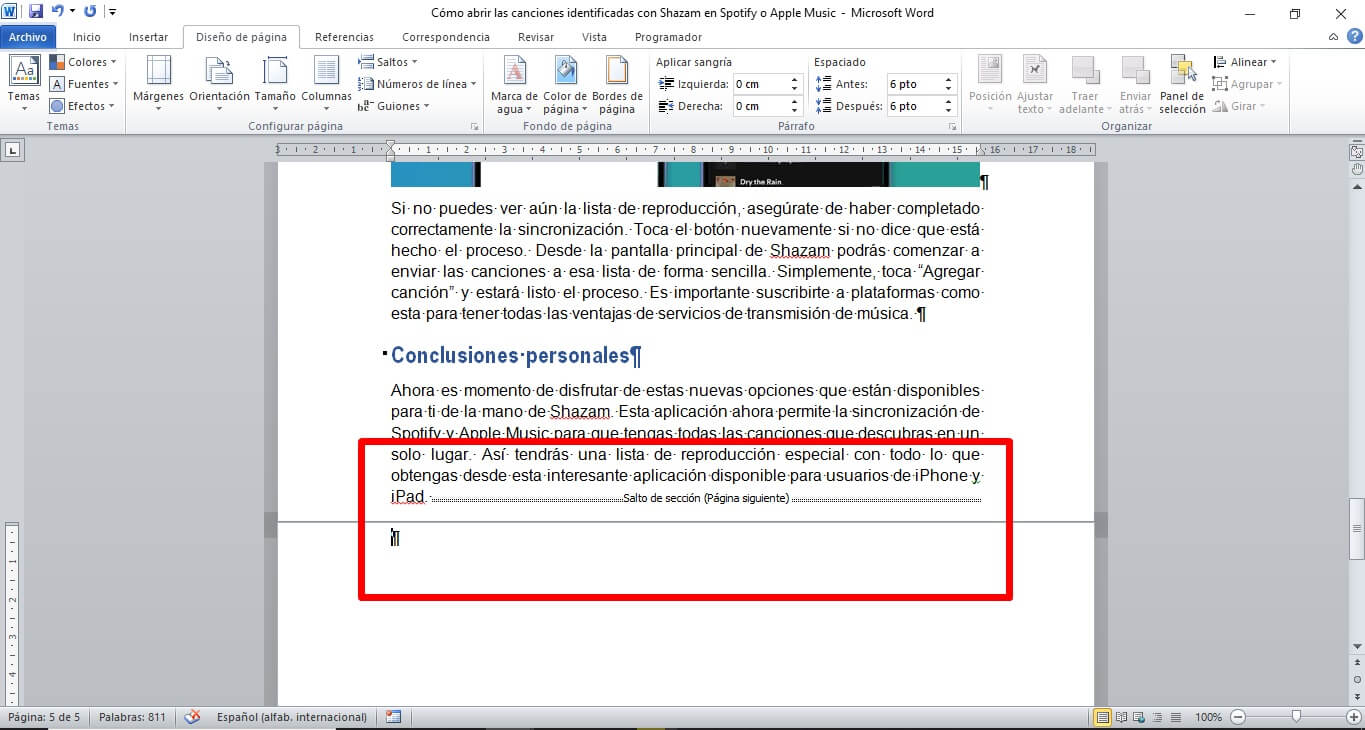This screenshot has height=730, width=1365.
Task: Customize the Quick Access Toolbar
Action: click(111, 12)
